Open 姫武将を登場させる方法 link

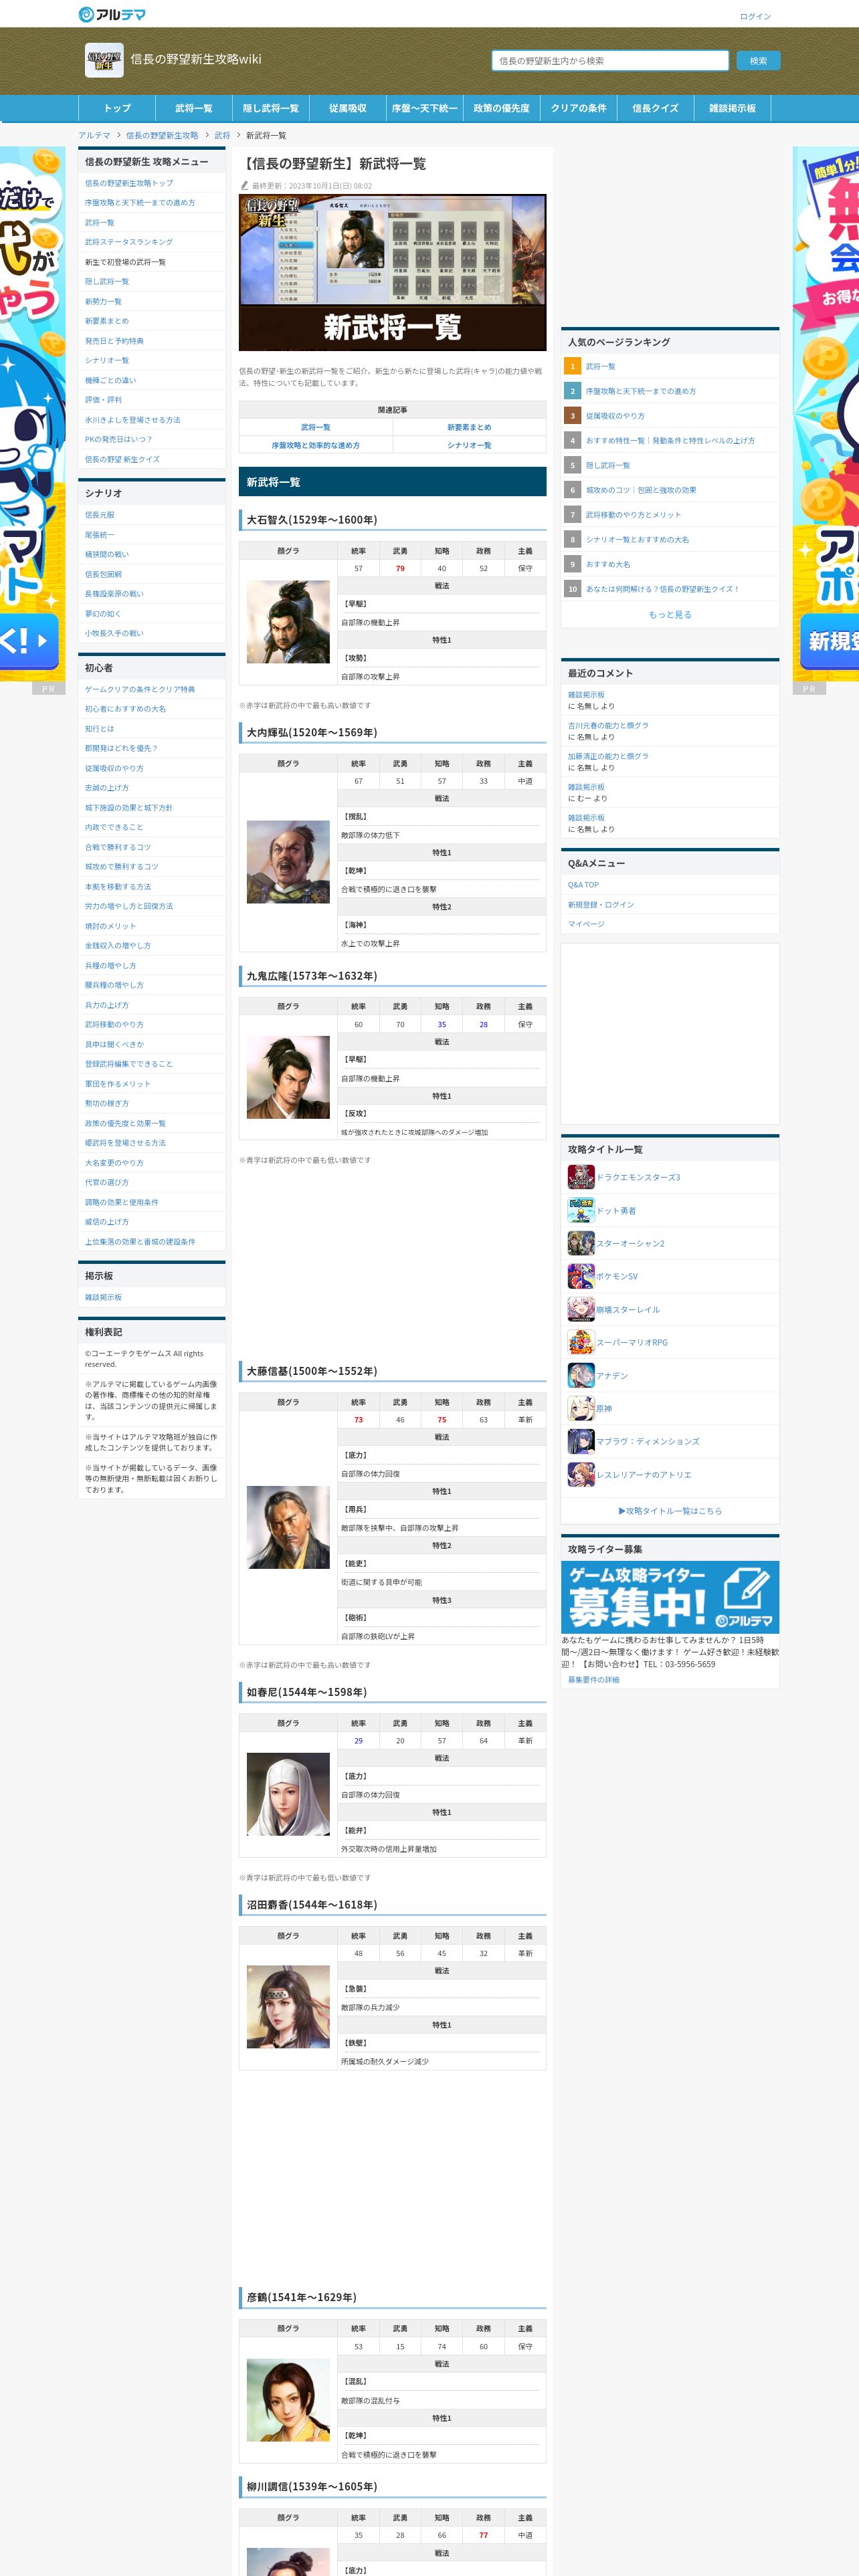click(x=126, y=1143)
